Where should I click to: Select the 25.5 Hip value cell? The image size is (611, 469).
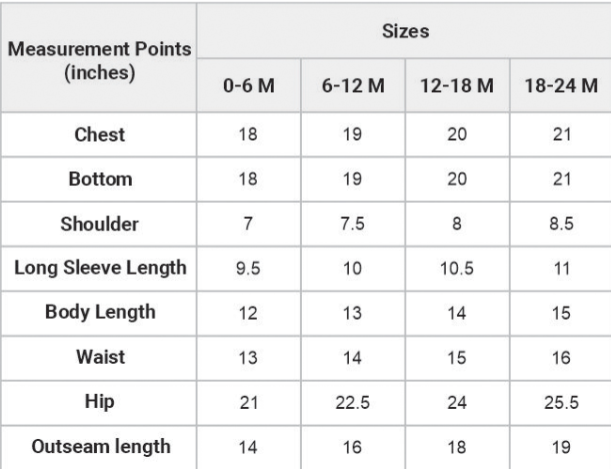561,402
